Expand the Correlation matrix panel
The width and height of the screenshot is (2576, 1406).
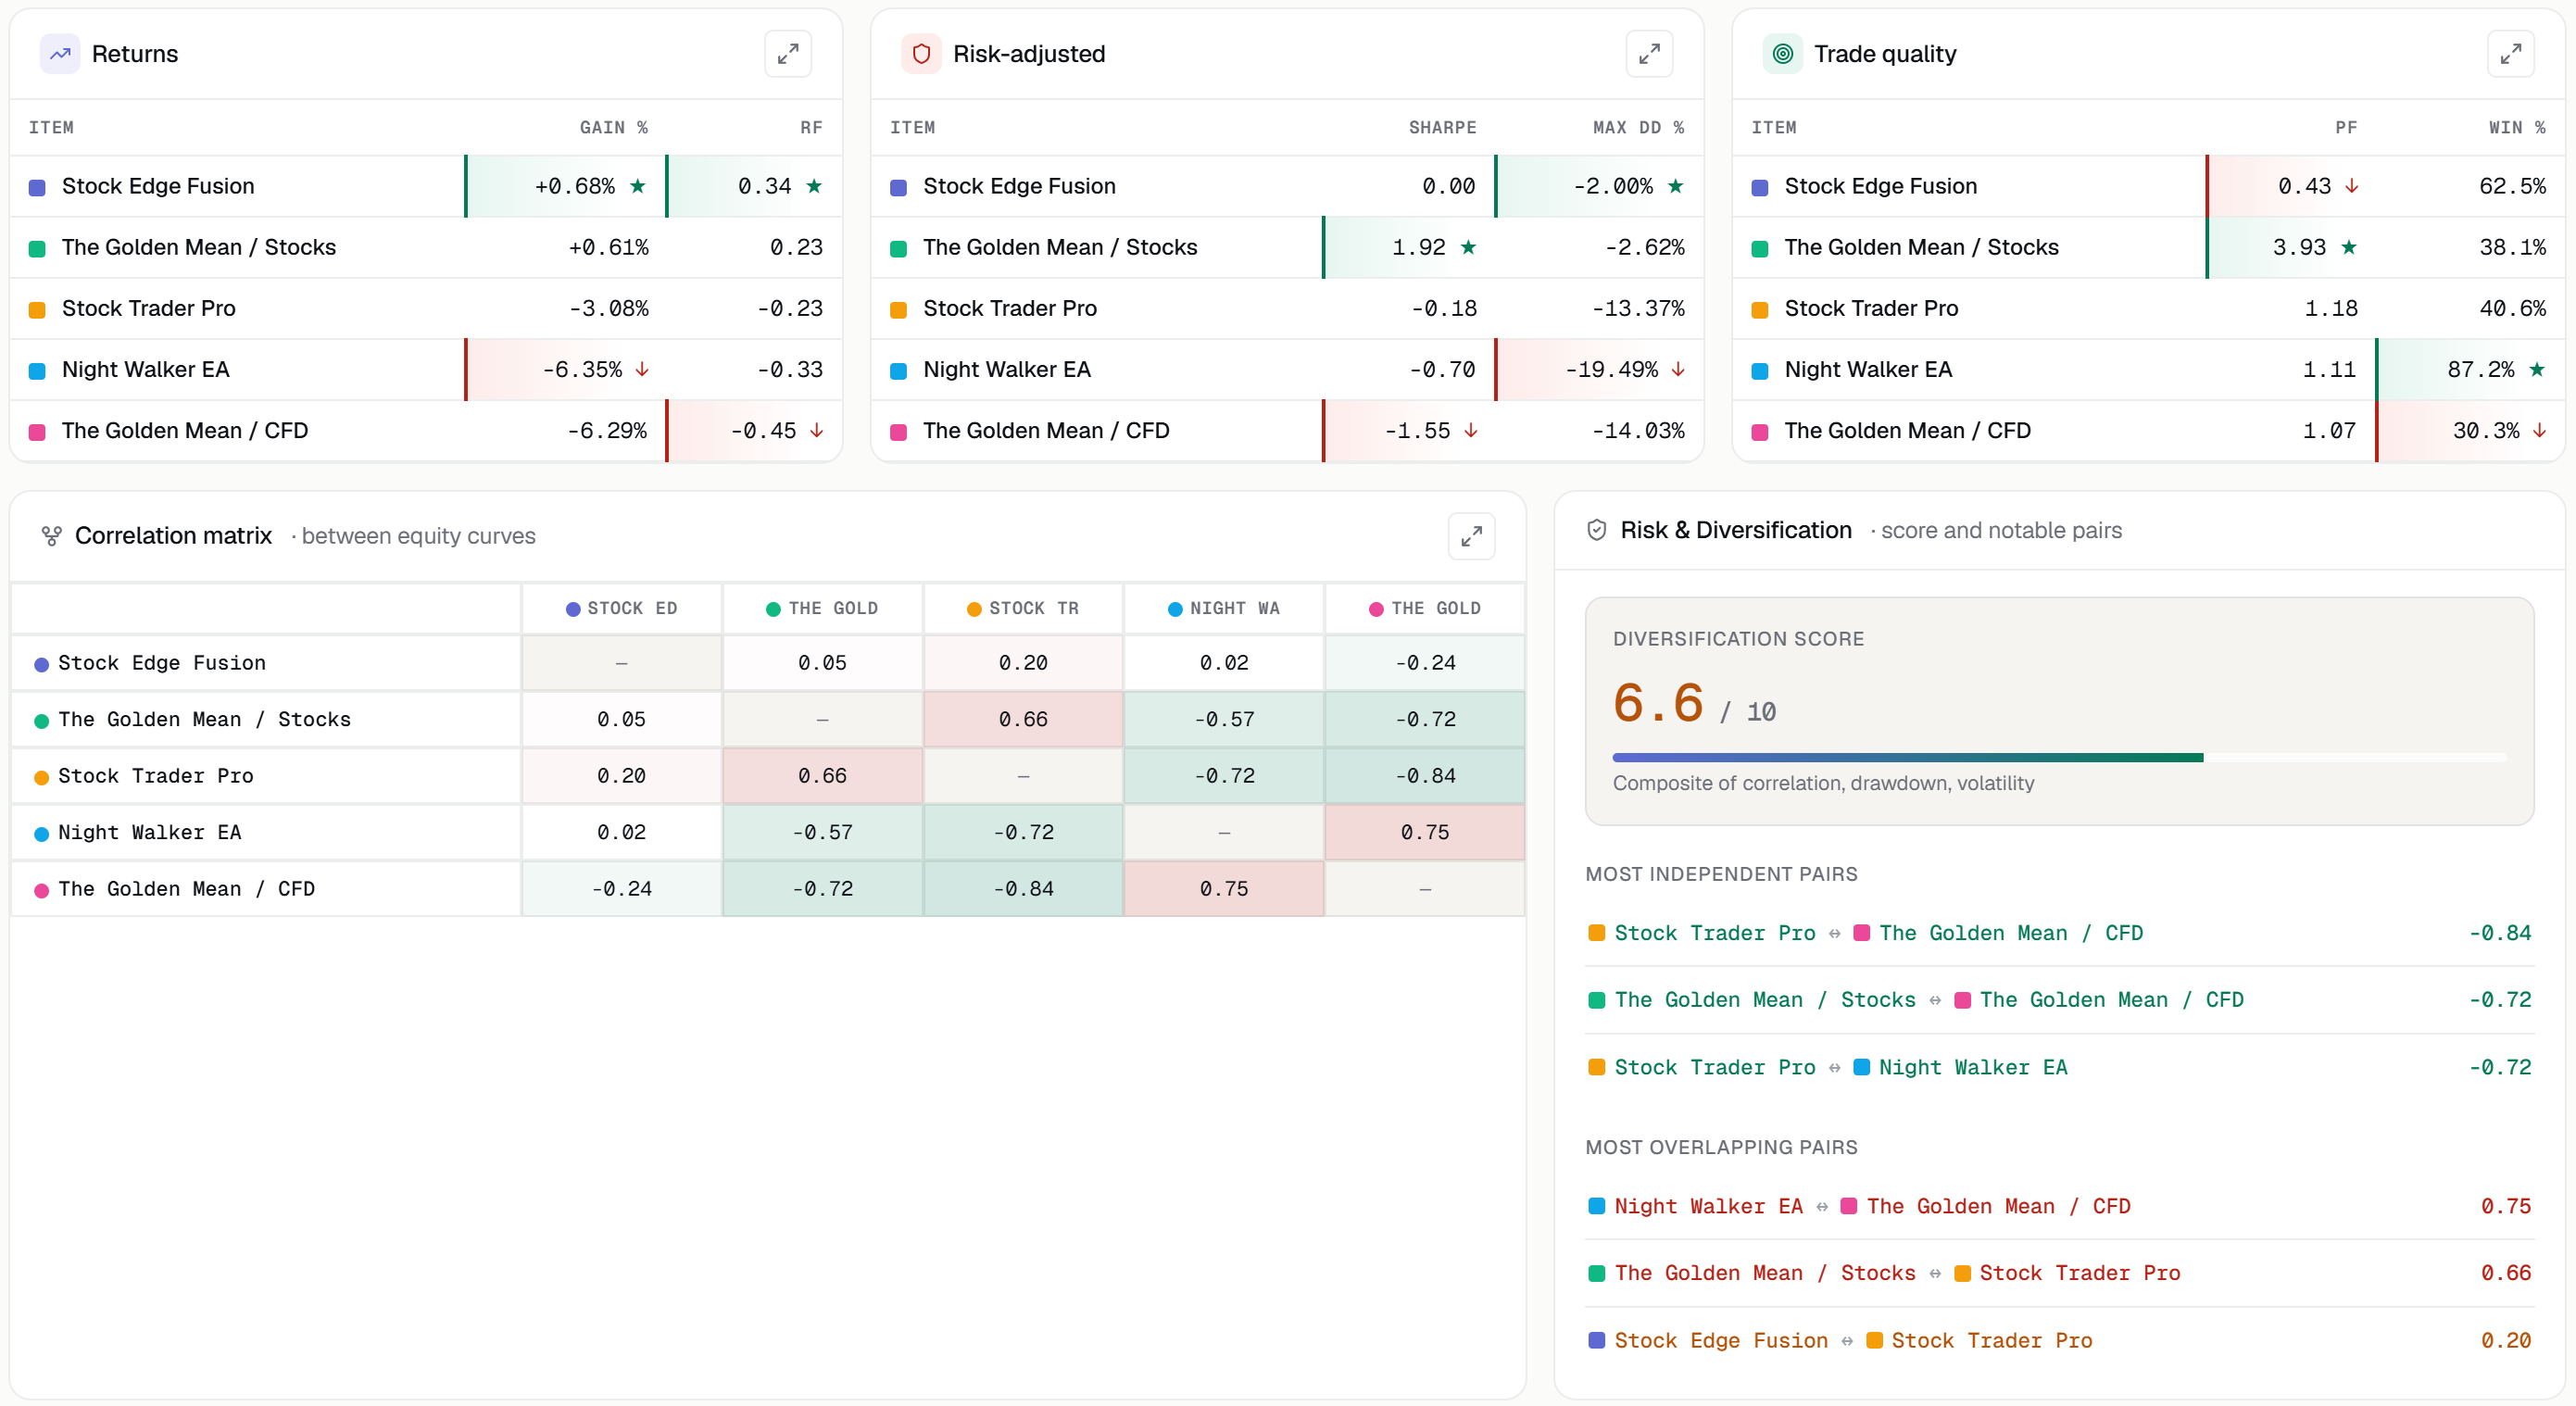(1471, 536)
